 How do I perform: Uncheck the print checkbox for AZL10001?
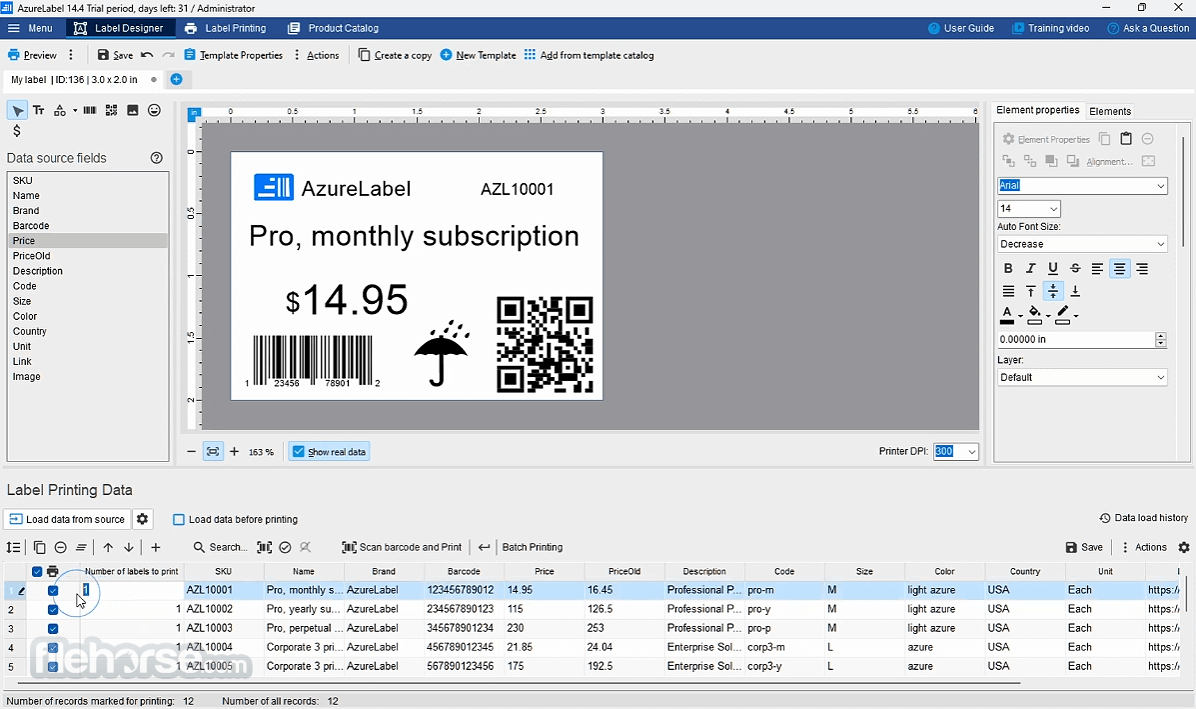tap(53, 590)
